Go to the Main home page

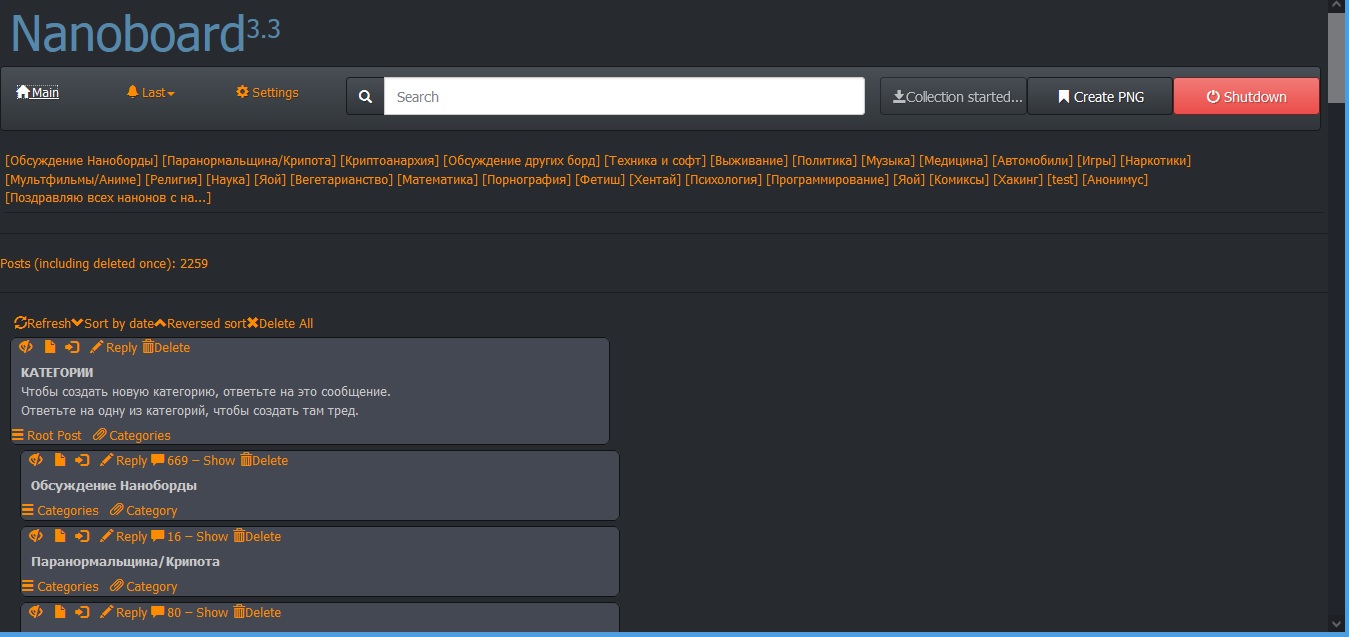click(38, 92)
